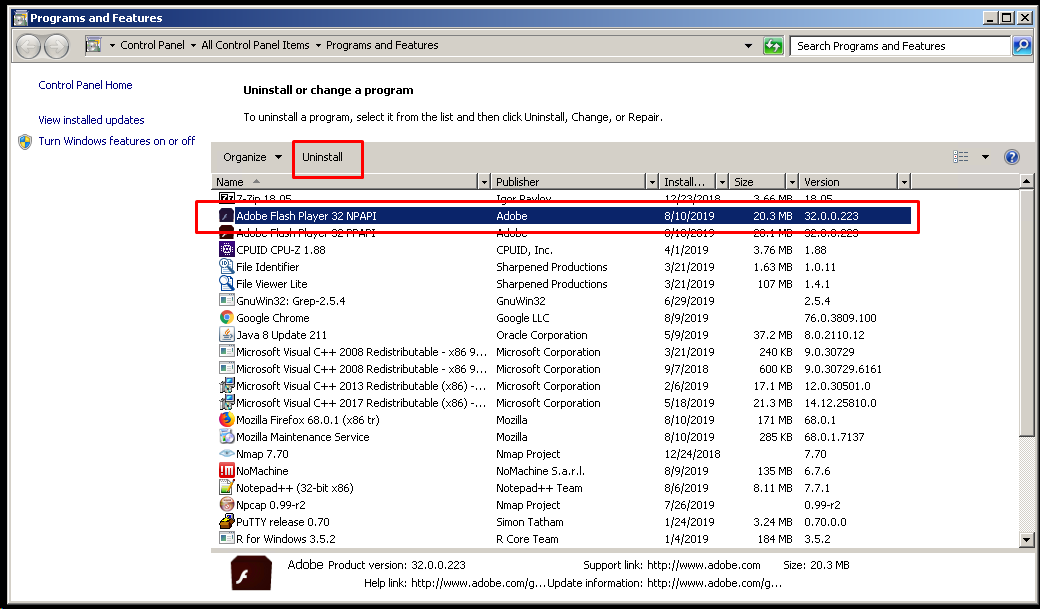Image resolution: width=1040 pixels, height=609 pixels.
Task: Click the Npcap 0.99-r2 icon
Action: coord(227,505)
